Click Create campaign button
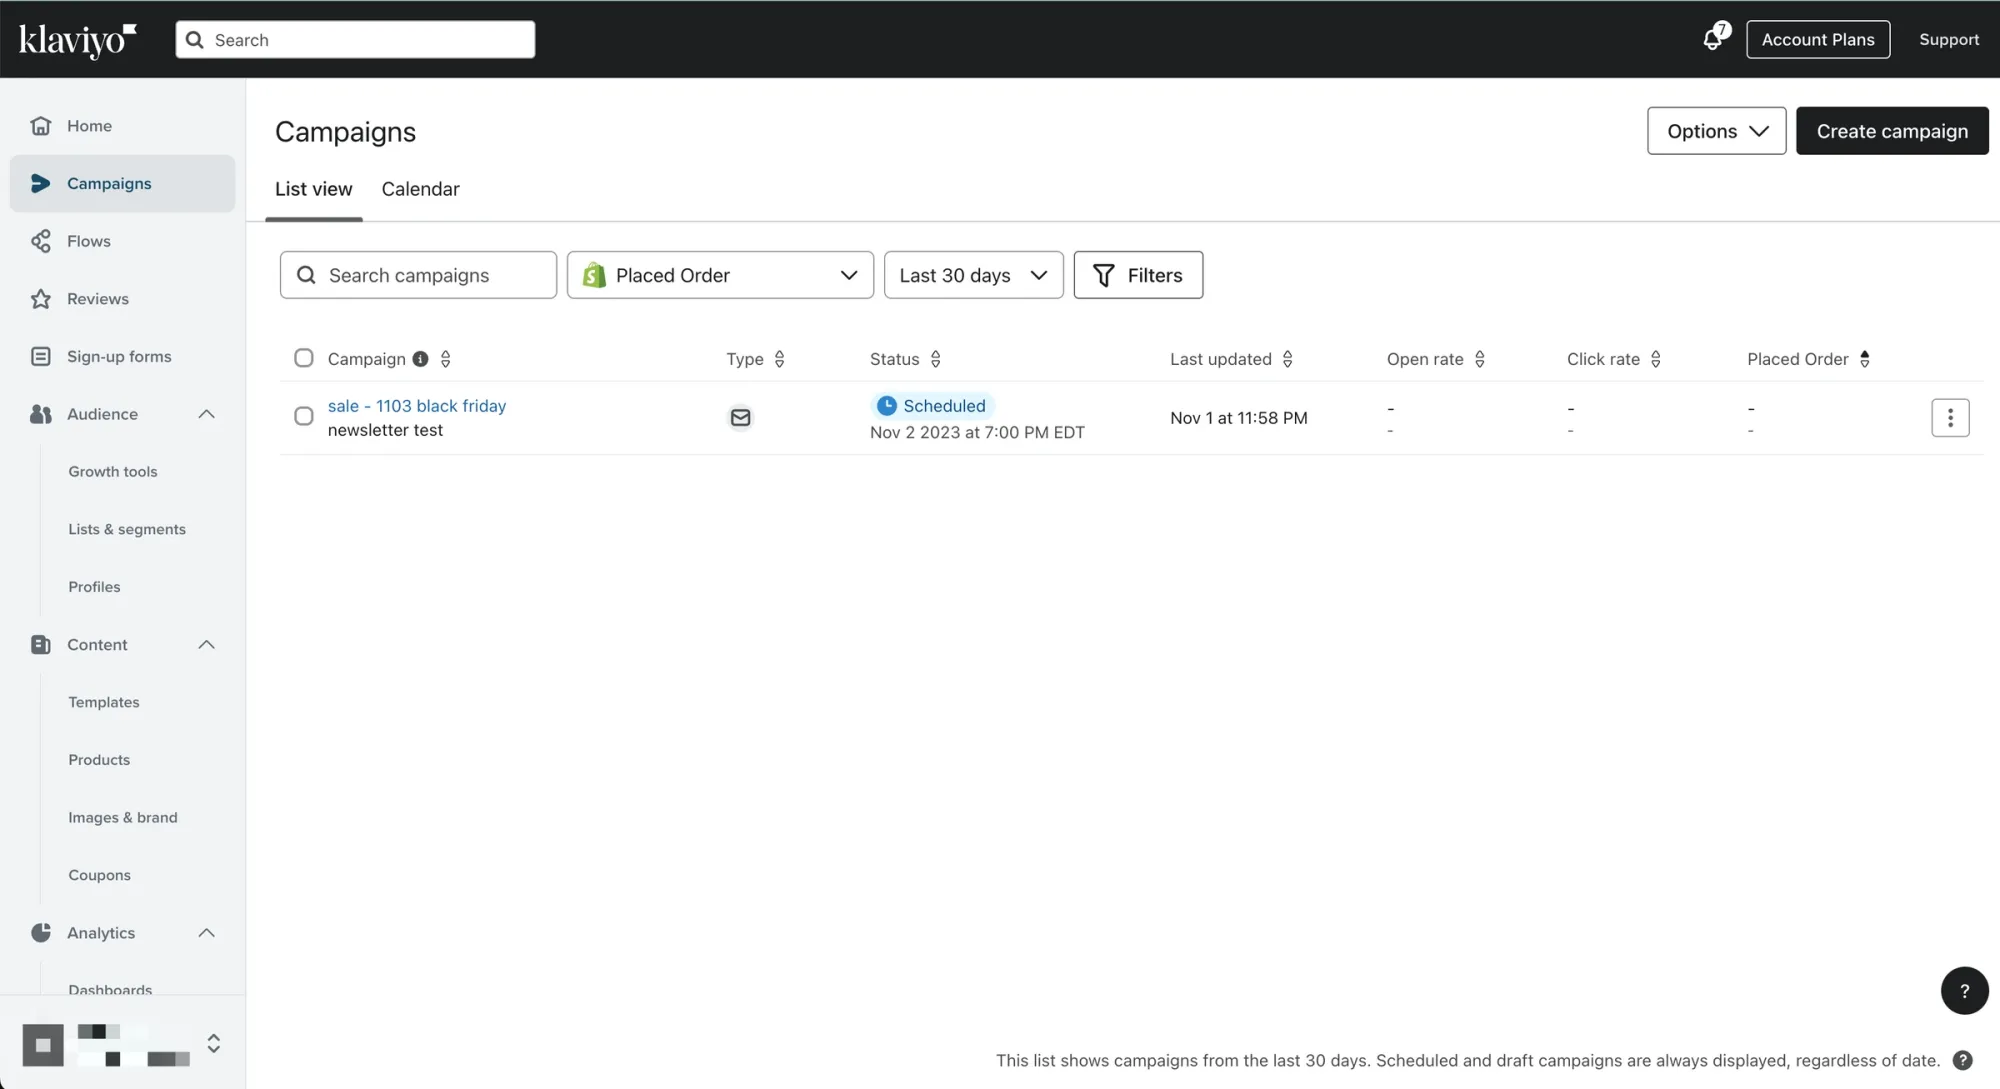The image size is (2000, 1089). pos(1892,131)
